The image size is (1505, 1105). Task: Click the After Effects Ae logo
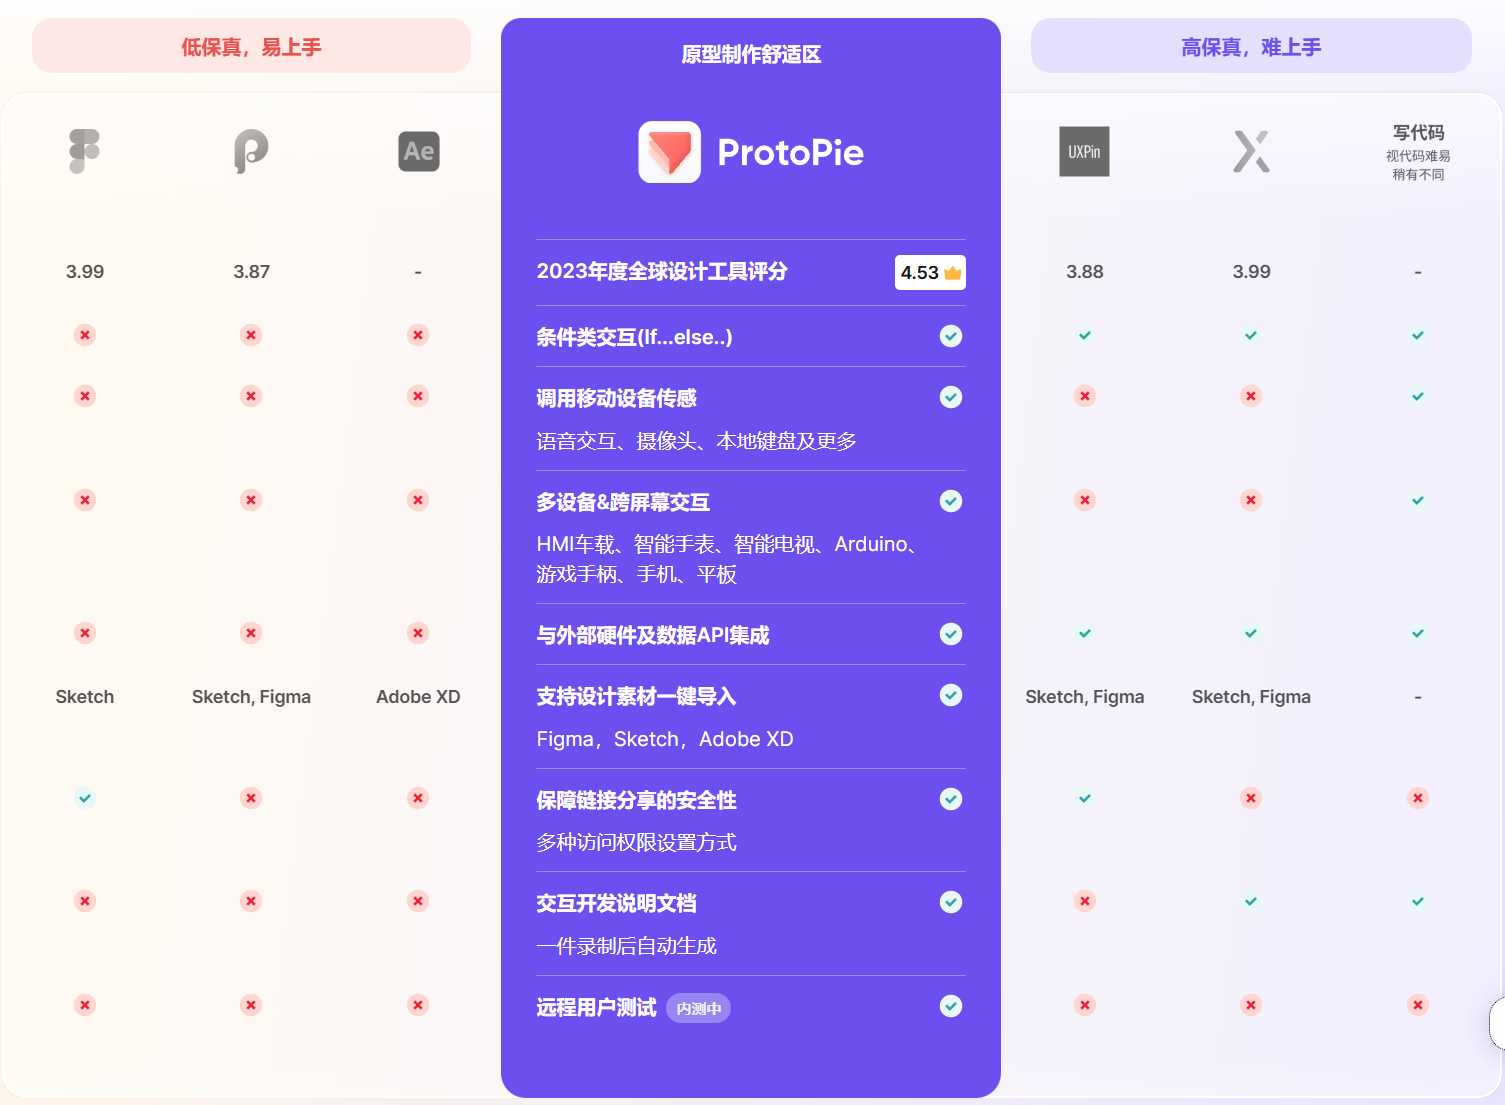419,151
